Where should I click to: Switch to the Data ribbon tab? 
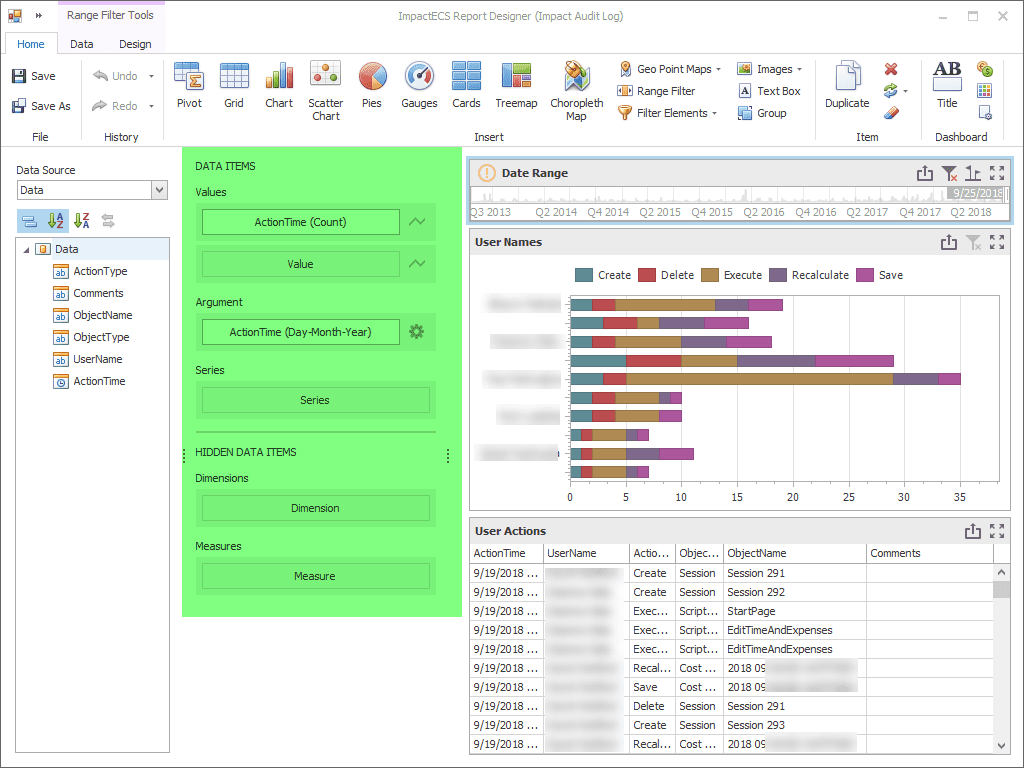click(x=82, y=44)
